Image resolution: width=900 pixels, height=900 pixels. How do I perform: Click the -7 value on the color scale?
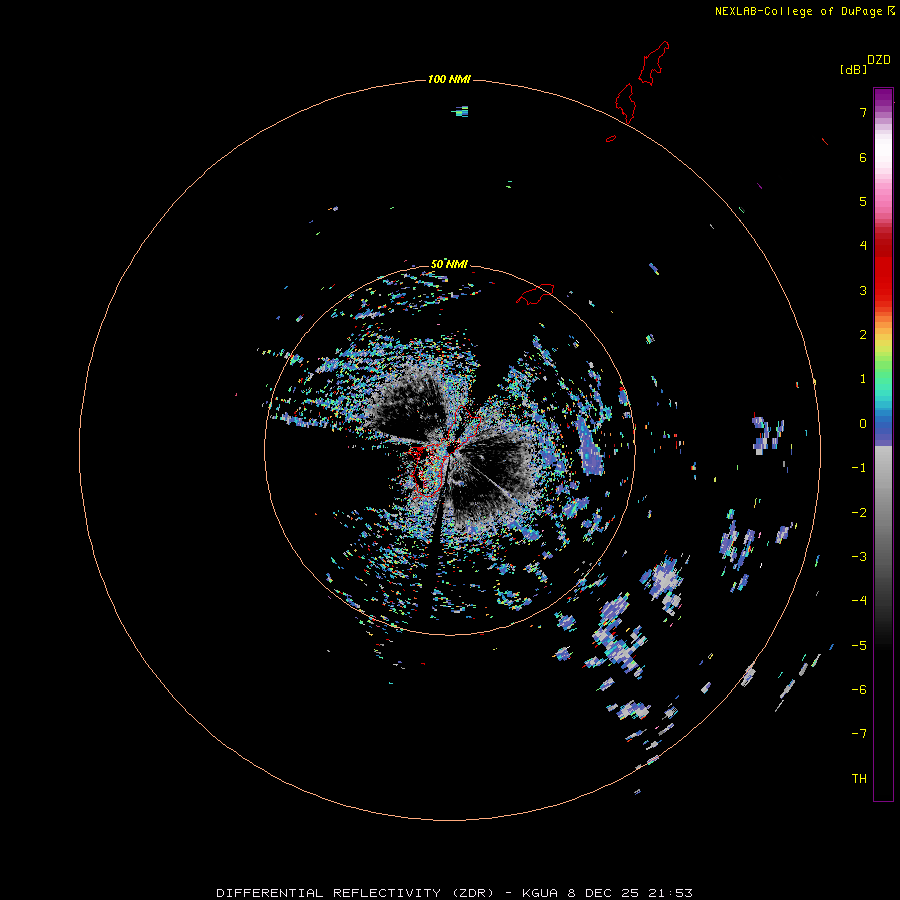point(859,734)
